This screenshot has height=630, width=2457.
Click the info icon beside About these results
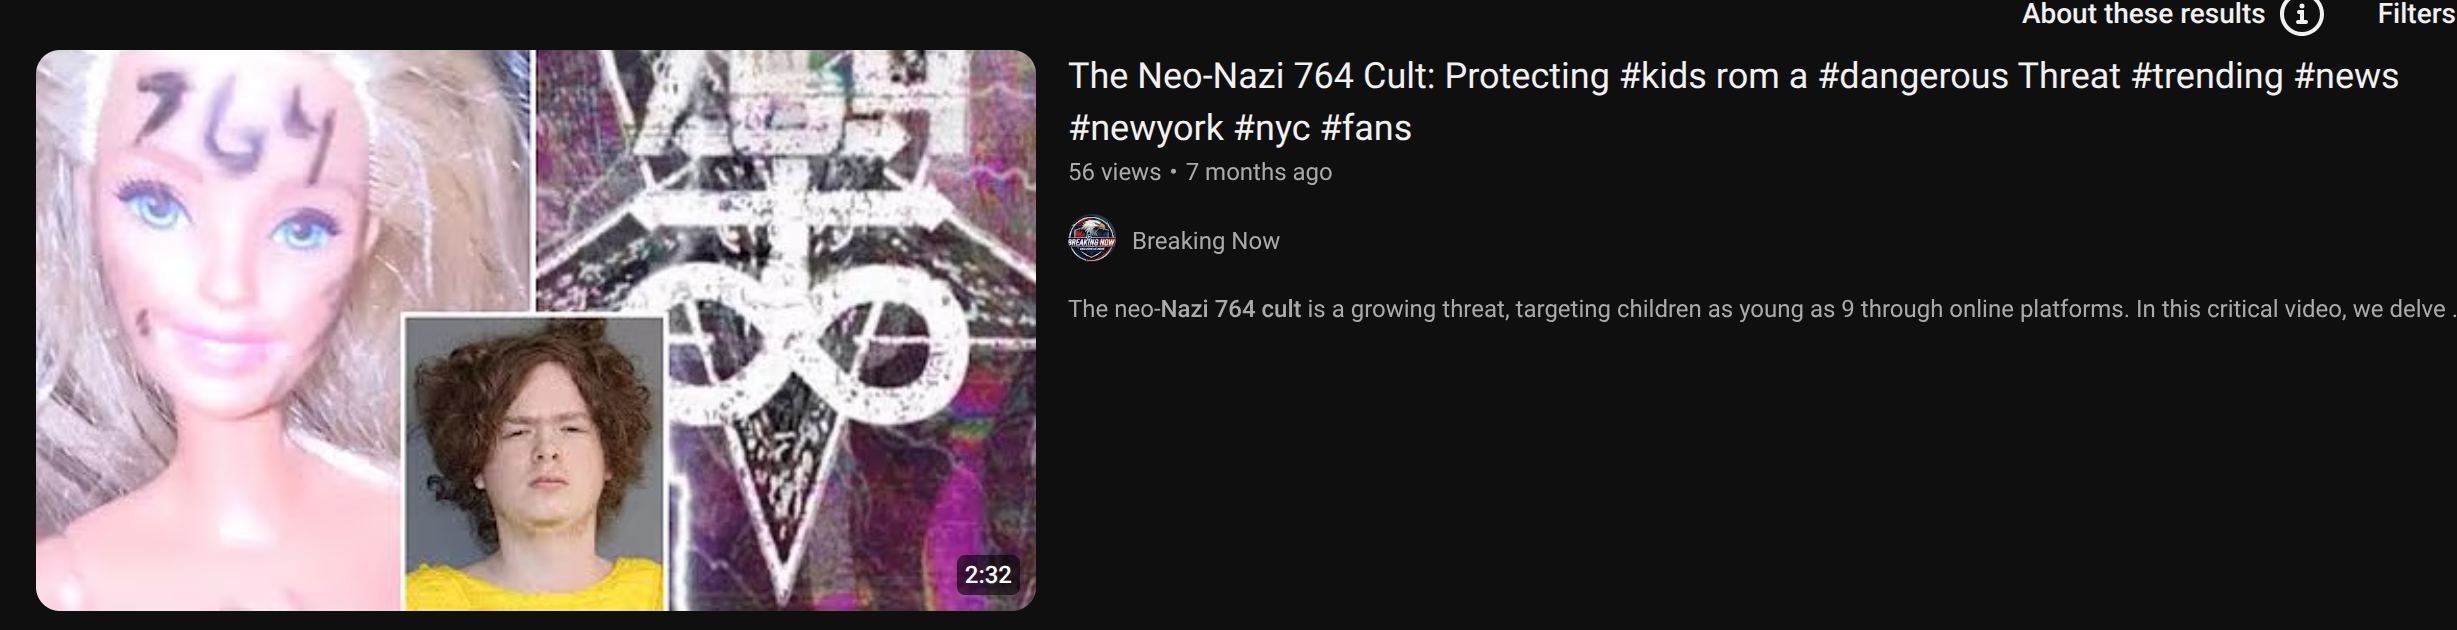[x=2301, y=15]
